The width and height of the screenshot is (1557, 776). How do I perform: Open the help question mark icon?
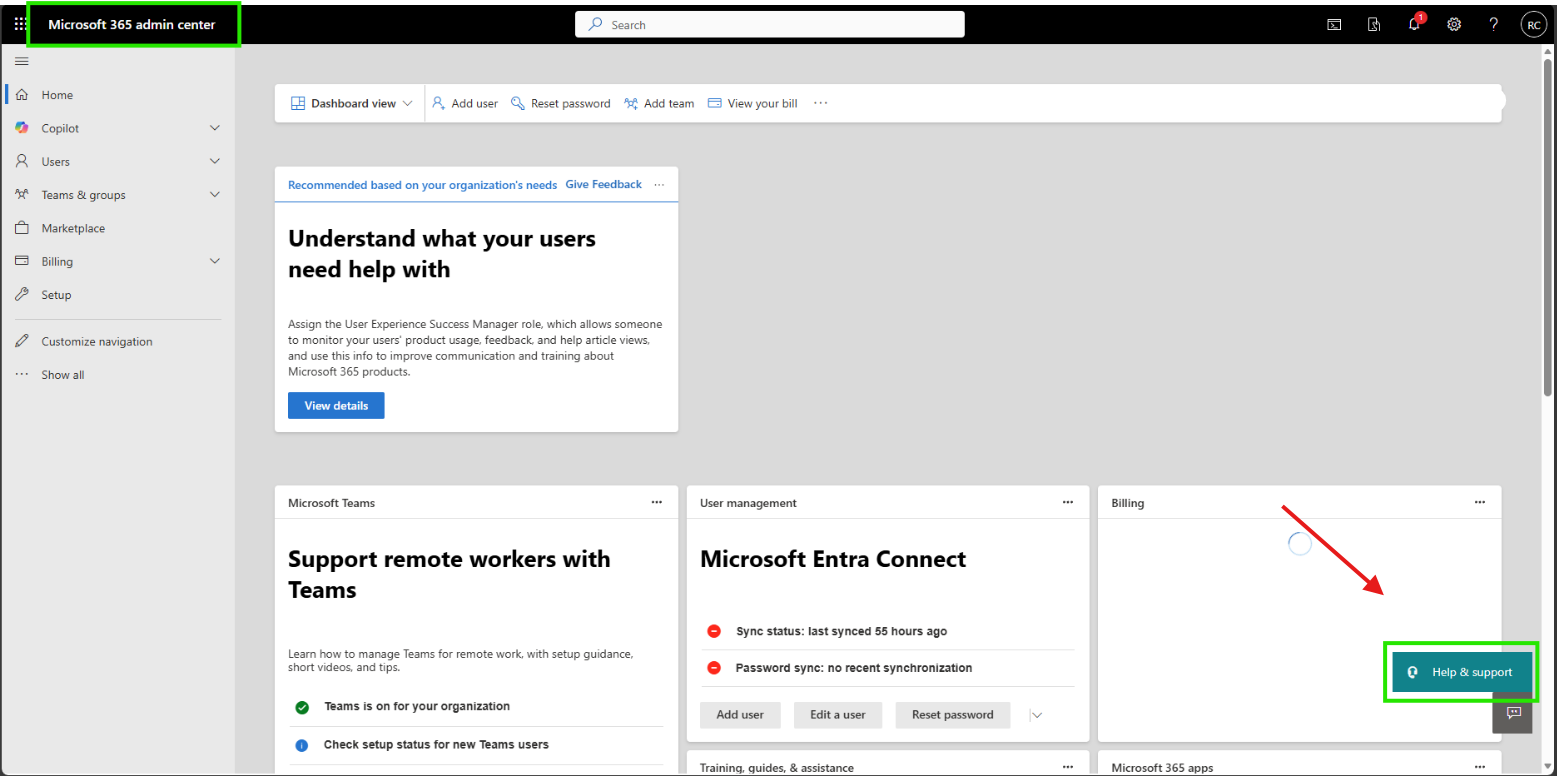point(1494,24)
